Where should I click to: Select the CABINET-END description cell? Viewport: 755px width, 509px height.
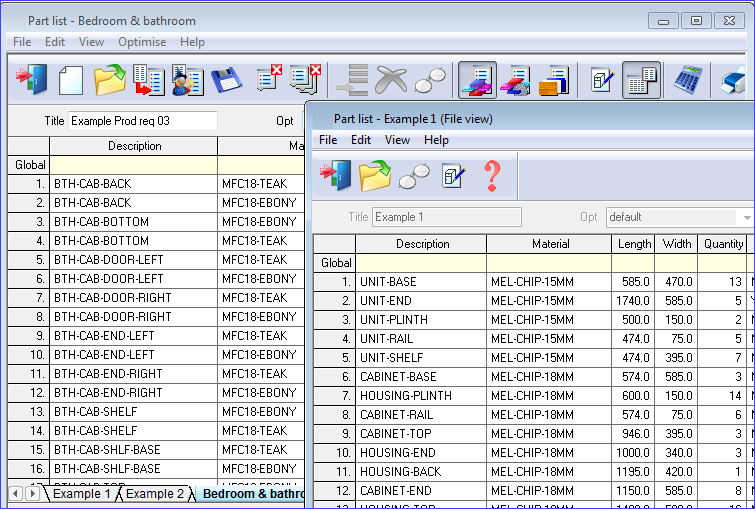[x=421, y=491]
